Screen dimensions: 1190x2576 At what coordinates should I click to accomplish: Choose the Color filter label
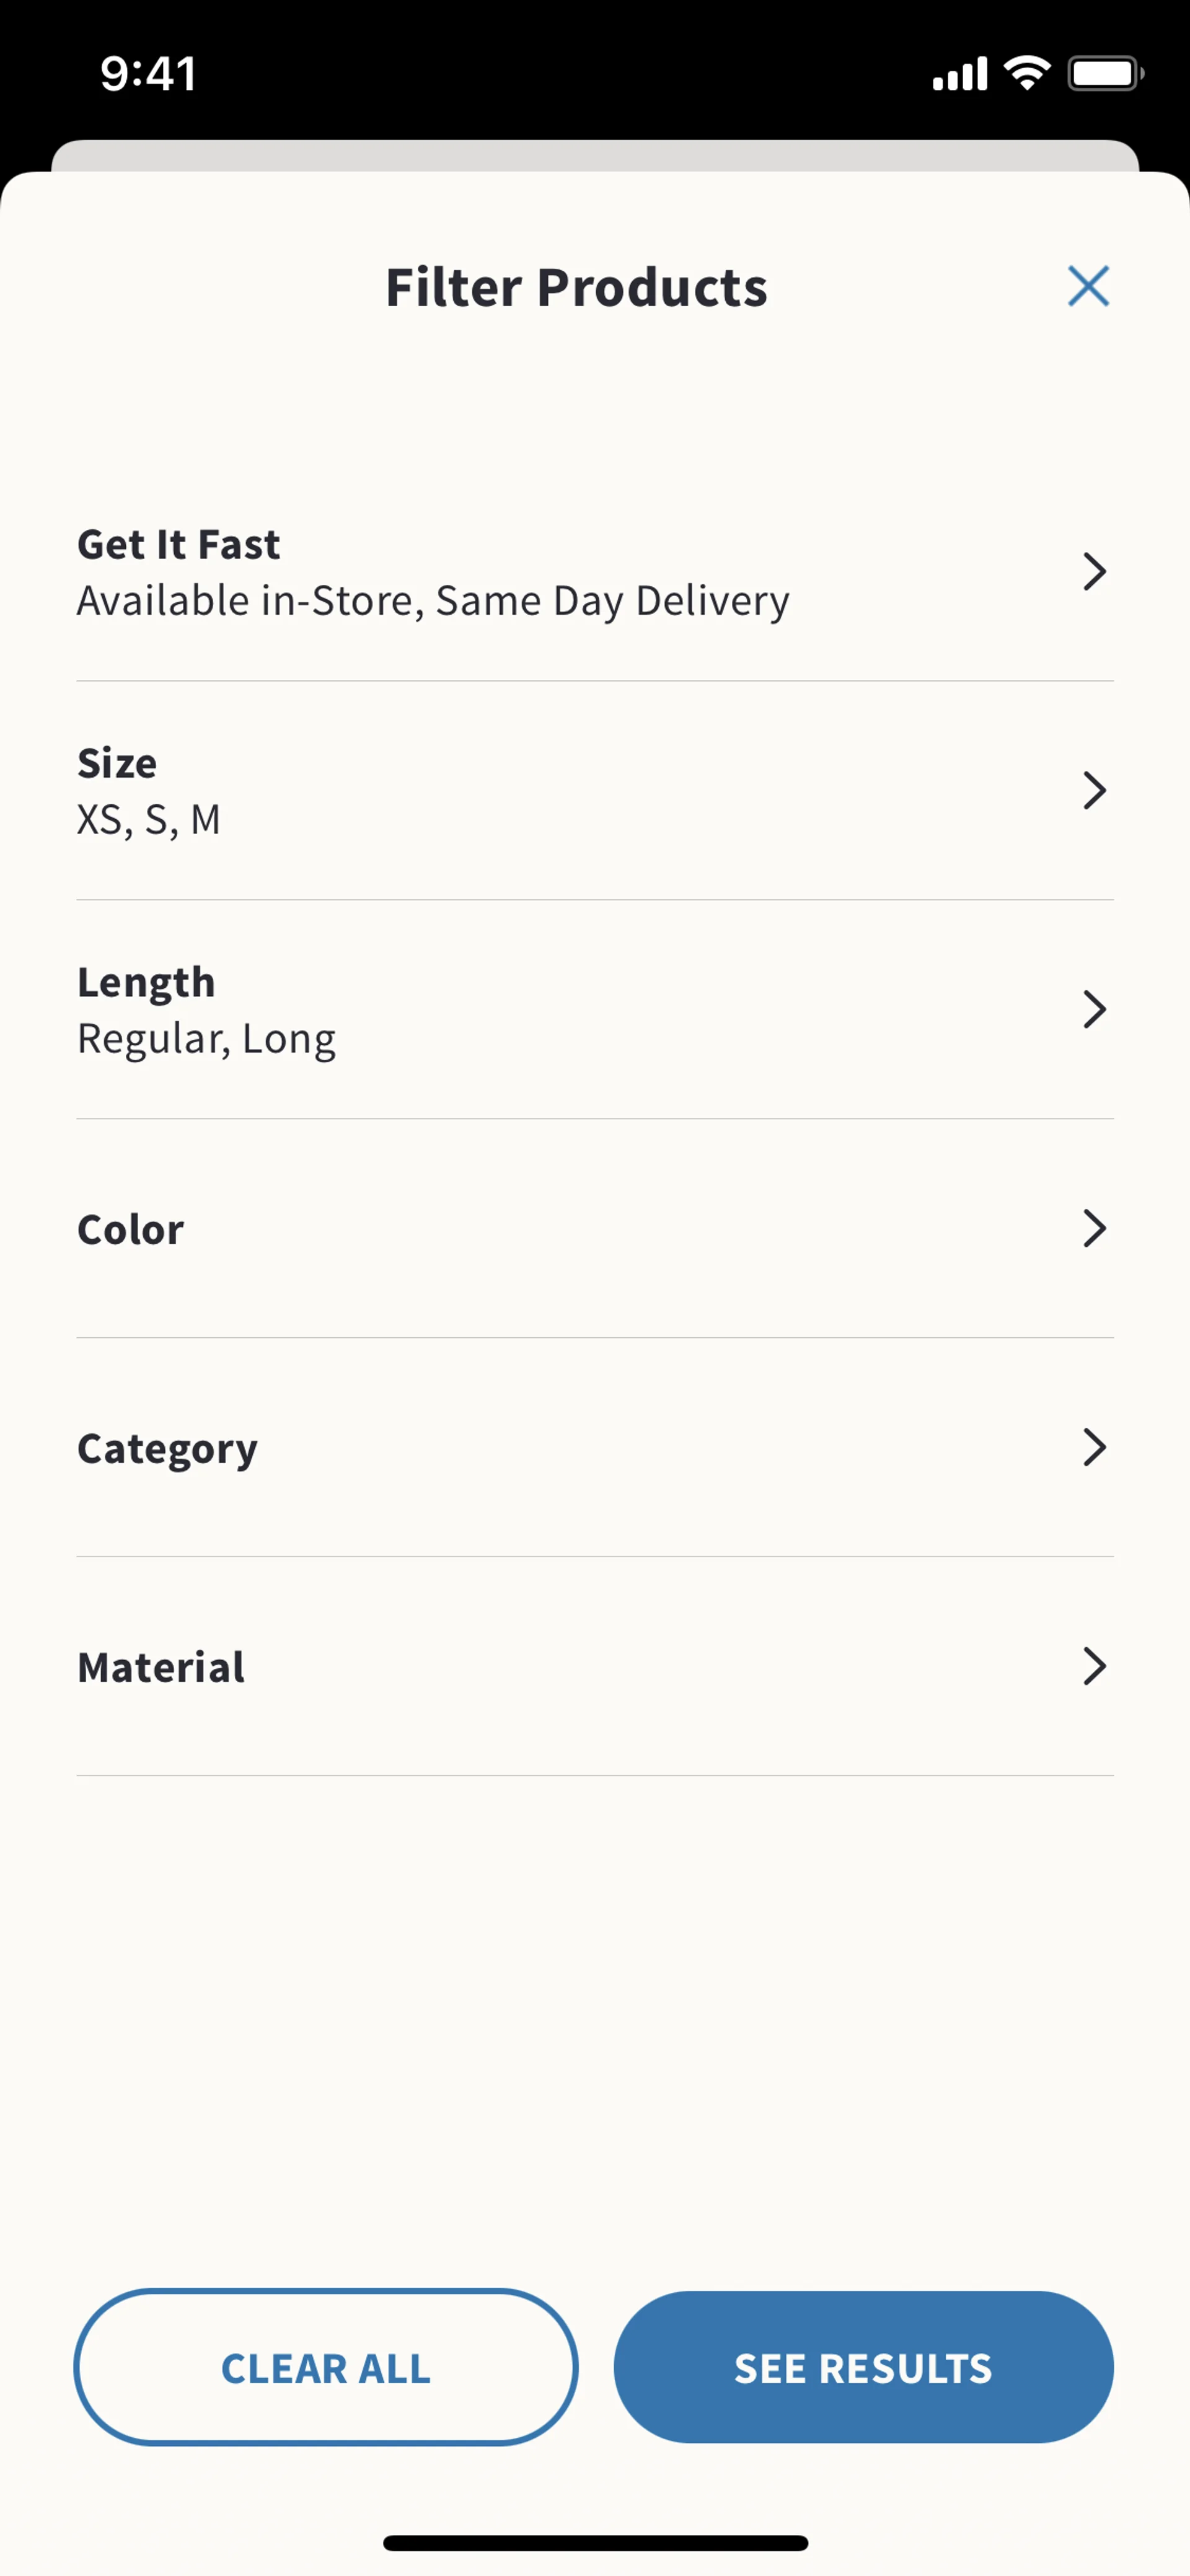pos(131,1230)
